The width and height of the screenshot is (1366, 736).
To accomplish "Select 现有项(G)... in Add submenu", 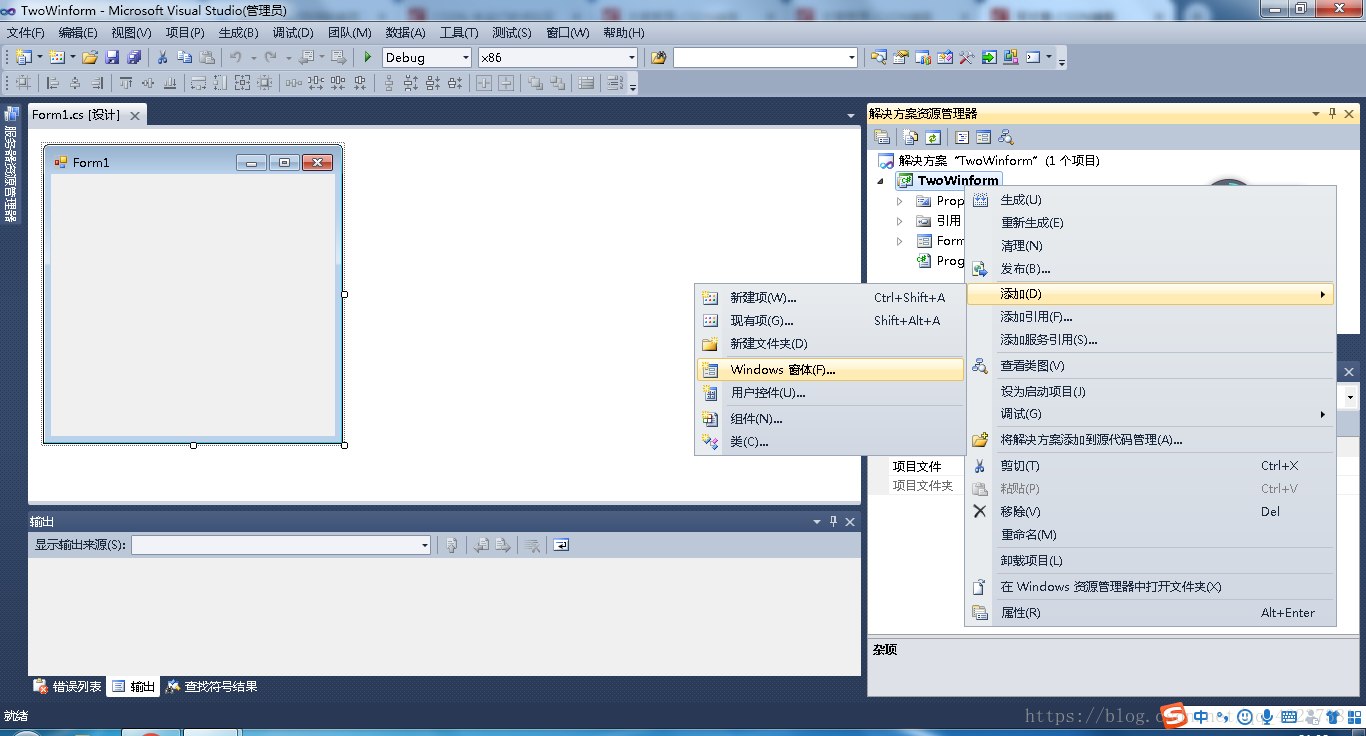I will [830, 321].
